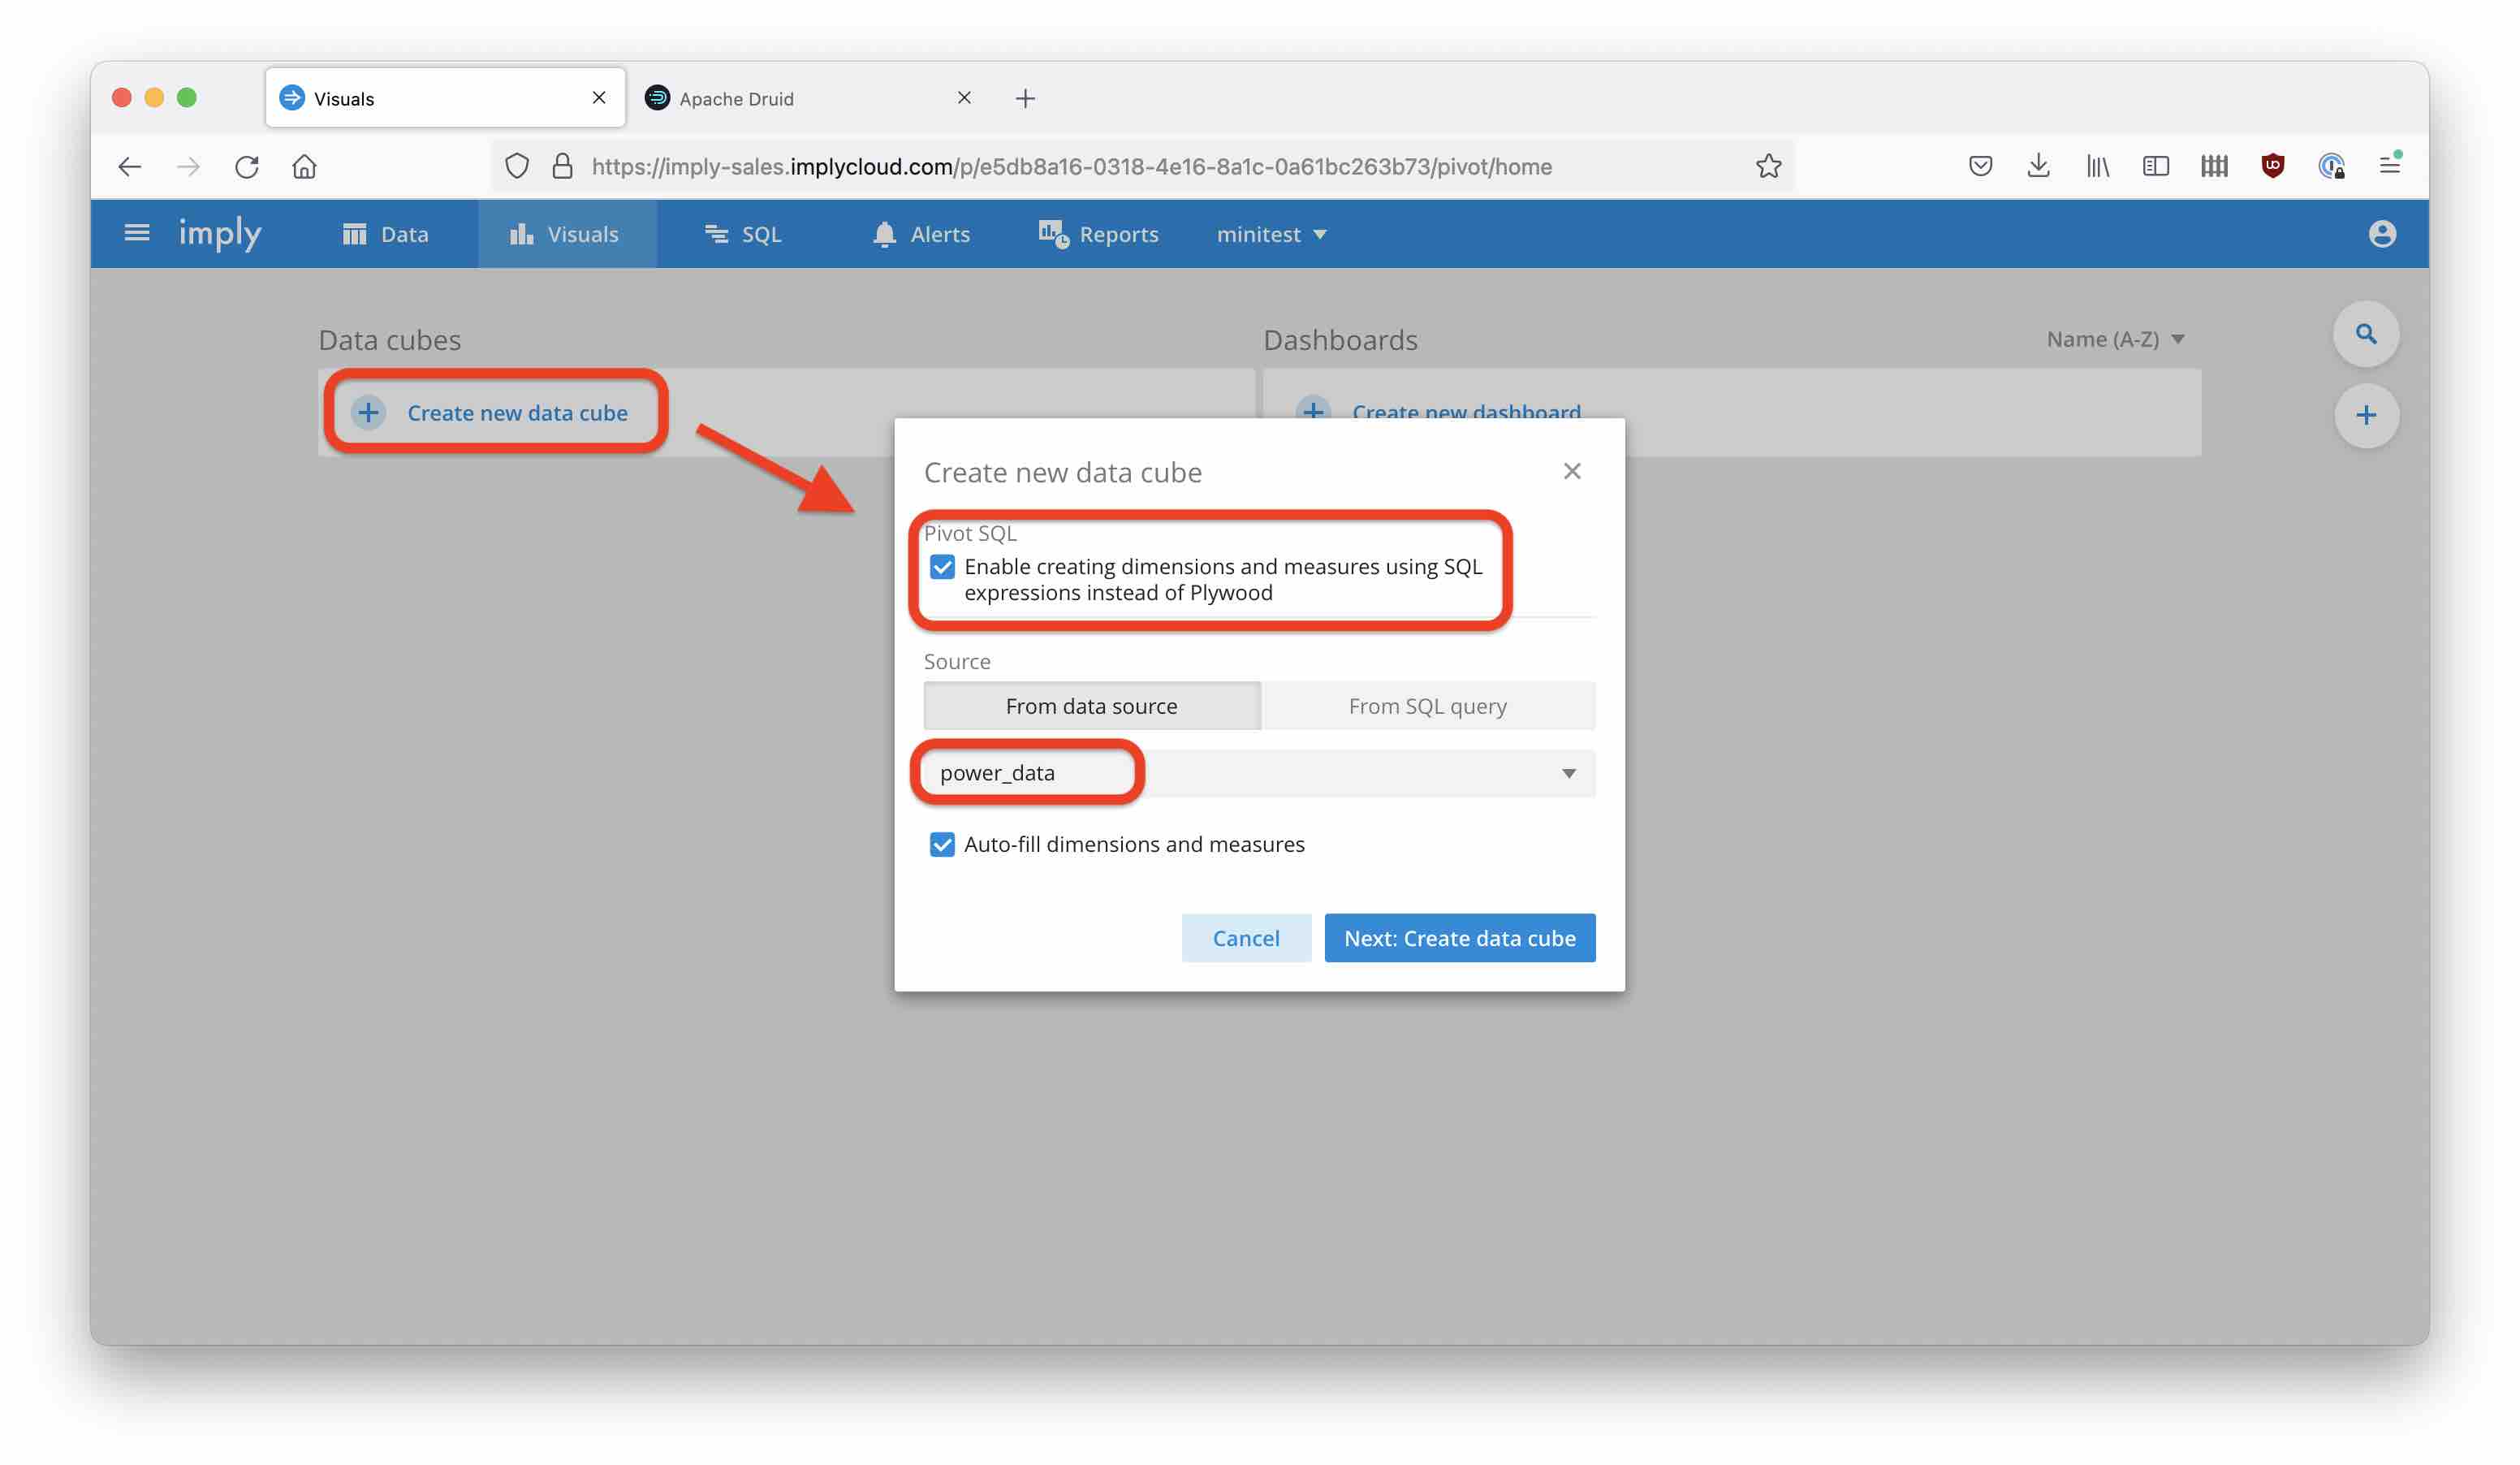Open the user account profile icon
This screenshot has height=1465, width=2520.
tap(2384, 233)
